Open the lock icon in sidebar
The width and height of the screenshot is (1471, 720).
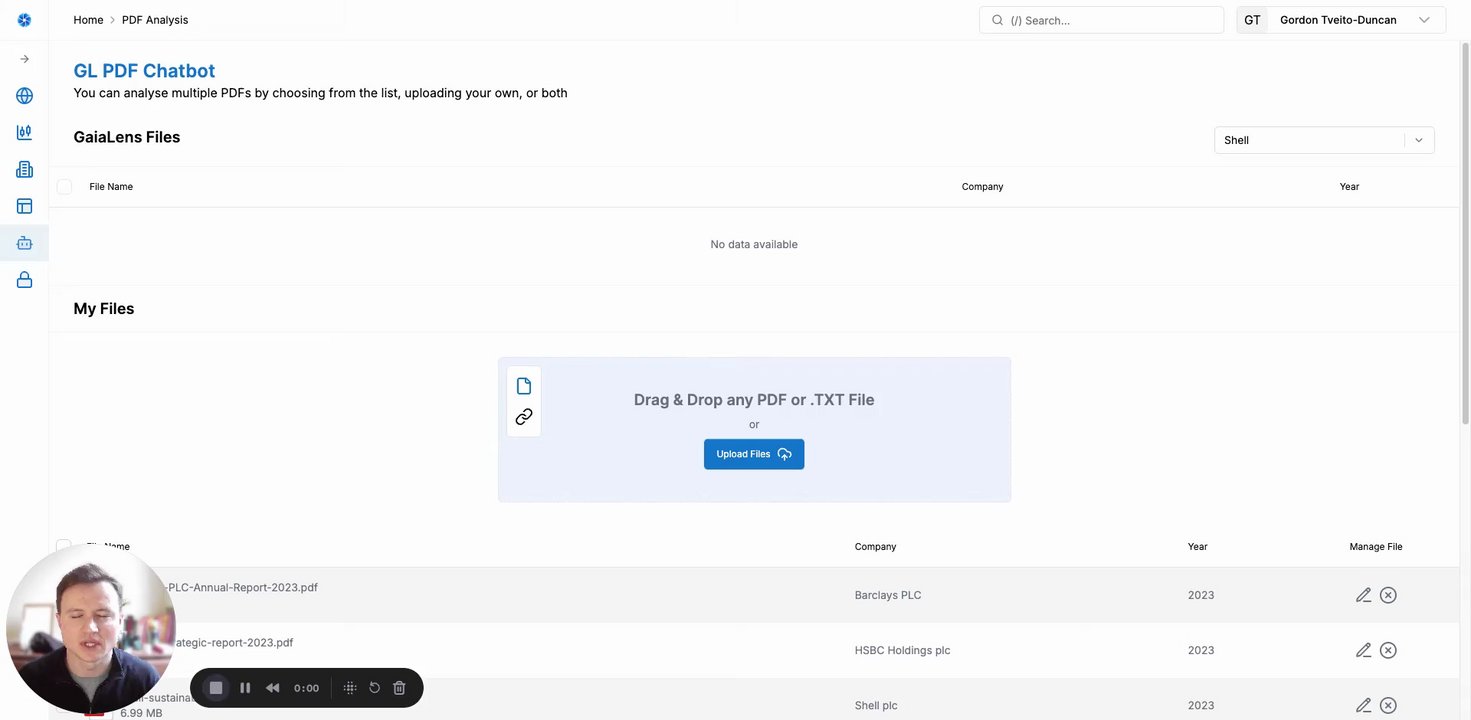24,280
